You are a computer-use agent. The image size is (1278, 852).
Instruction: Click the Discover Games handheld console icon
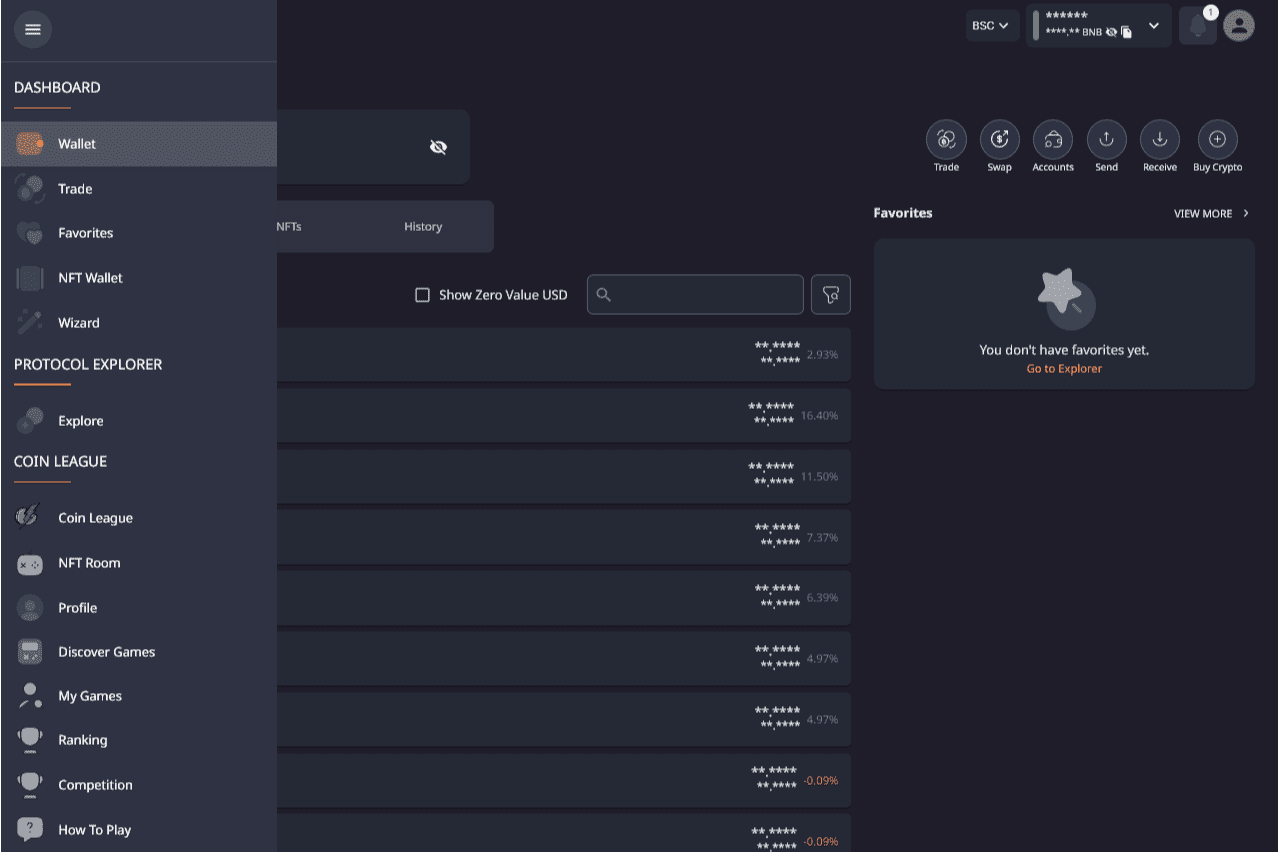(30, 652)
